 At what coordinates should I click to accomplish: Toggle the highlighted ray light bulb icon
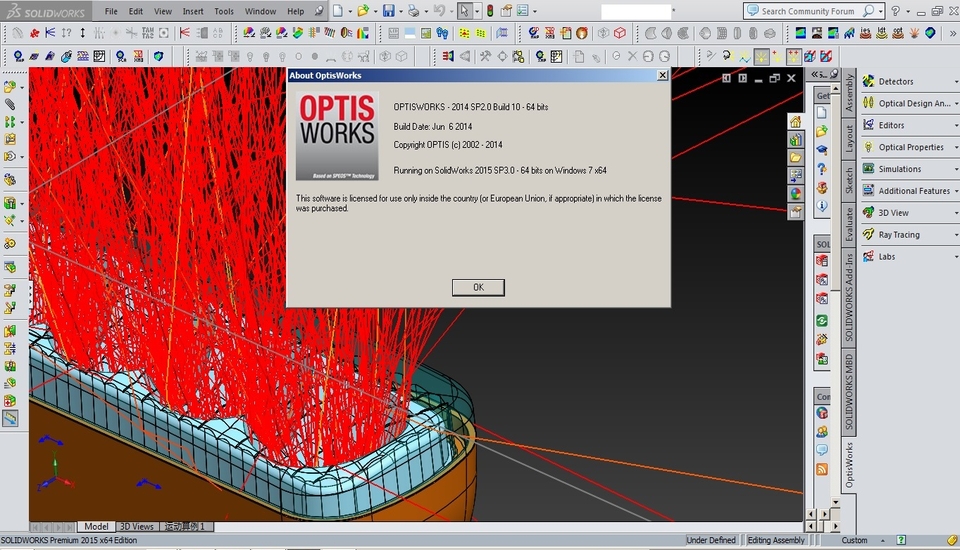[x=761, y=56]
